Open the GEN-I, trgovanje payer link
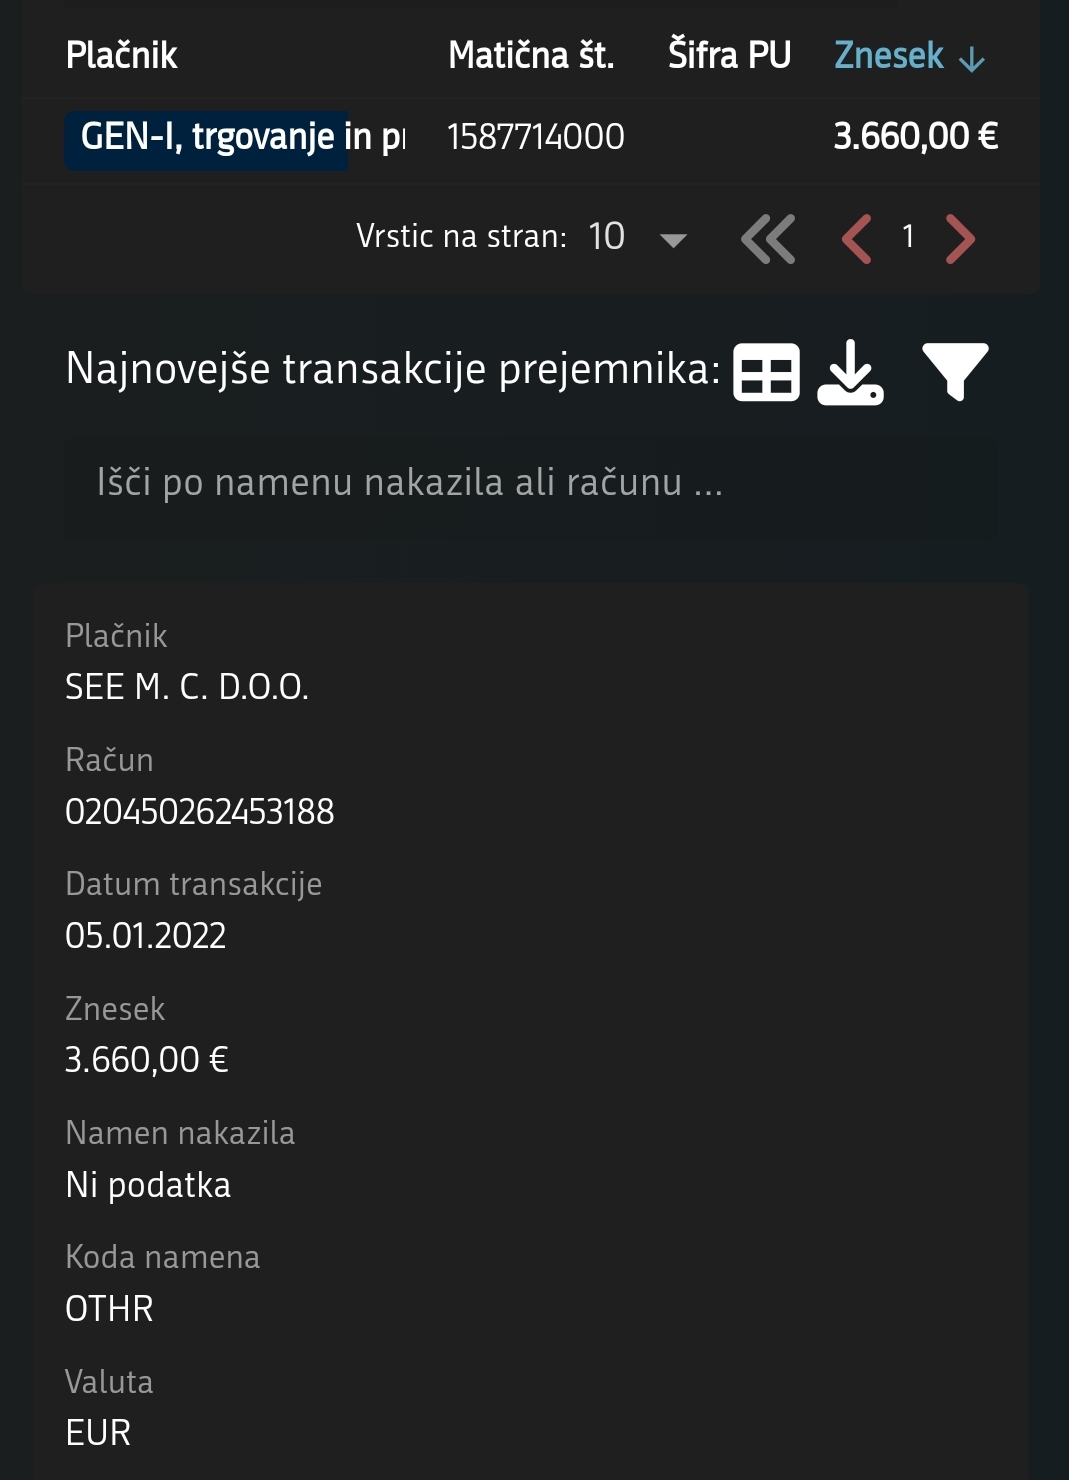Screen dimensions: 1069x1480 [x=207, y=137]
